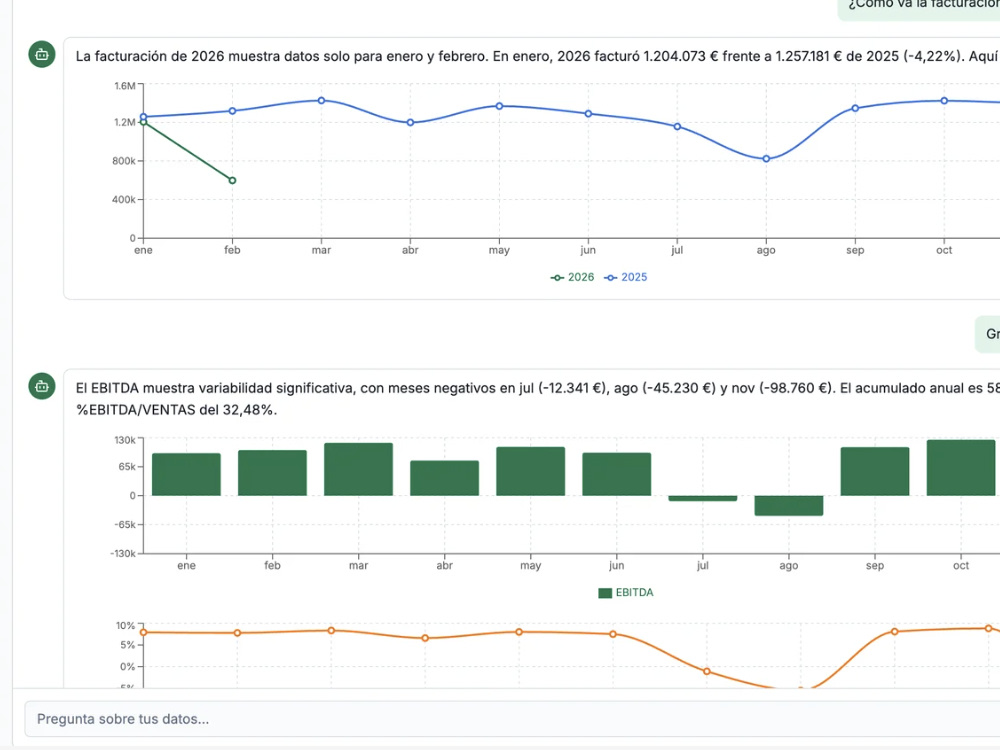Click the EBITDA bar for ene
Viewport: 1000px width, 750px height.
click(186, 474)
